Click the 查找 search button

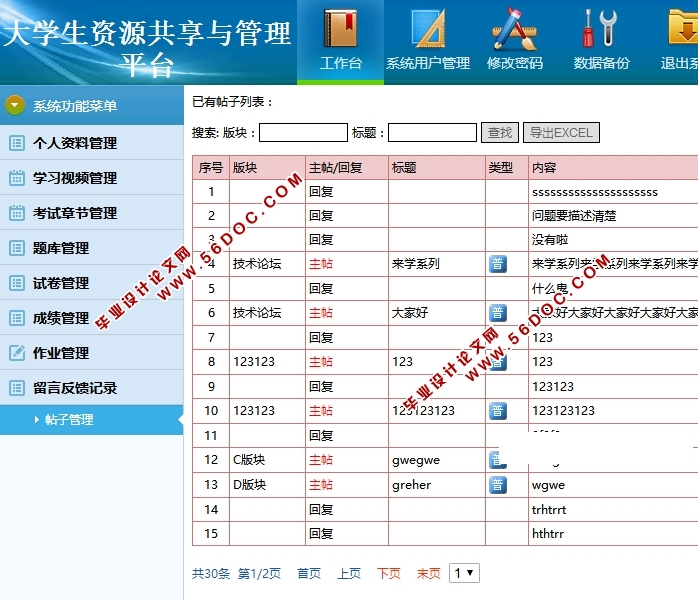tap(499, 133)
